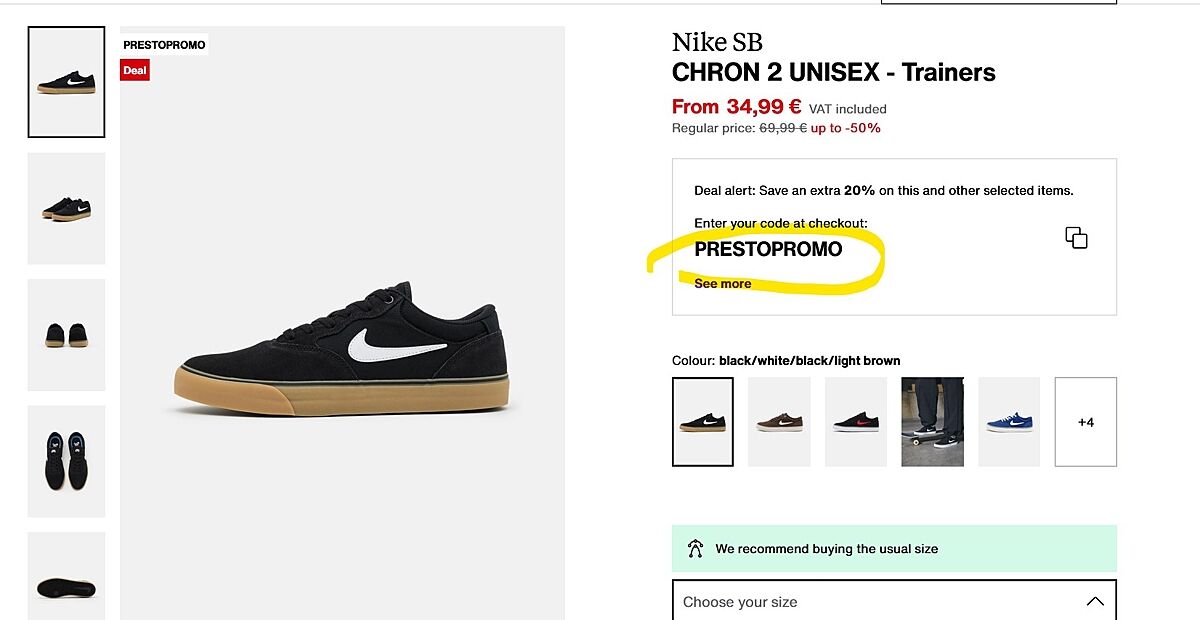Select the first side-view shoe thumbnail
The width and height of the screenshot is (1200, 620).
pos(66,82)
